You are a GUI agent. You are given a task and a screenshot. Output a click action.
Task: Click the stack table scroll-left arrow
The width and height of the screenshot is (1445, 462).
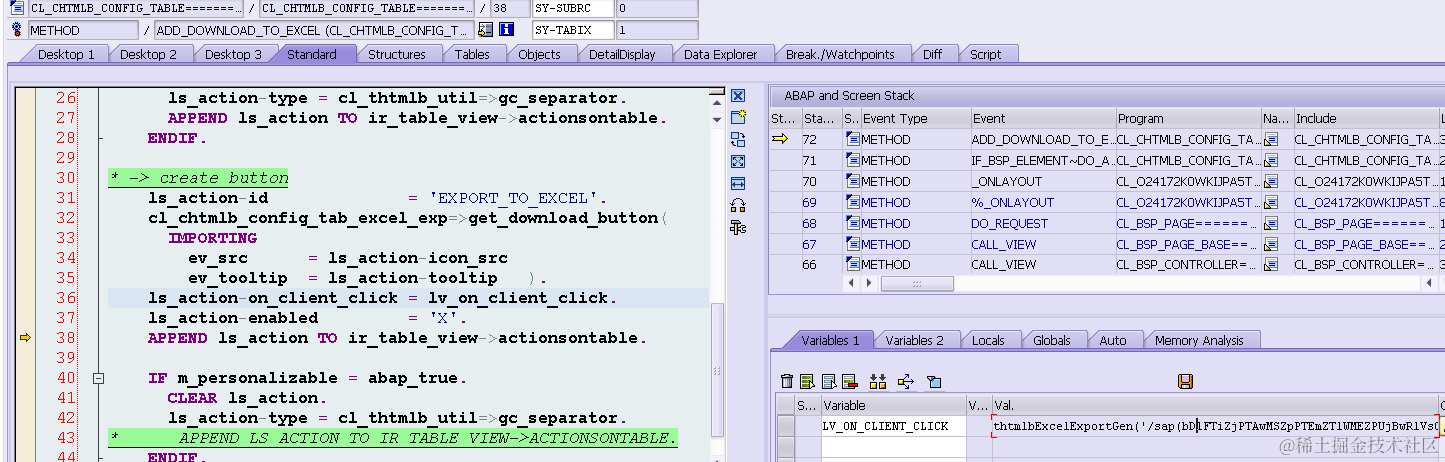tap(852, 284)
